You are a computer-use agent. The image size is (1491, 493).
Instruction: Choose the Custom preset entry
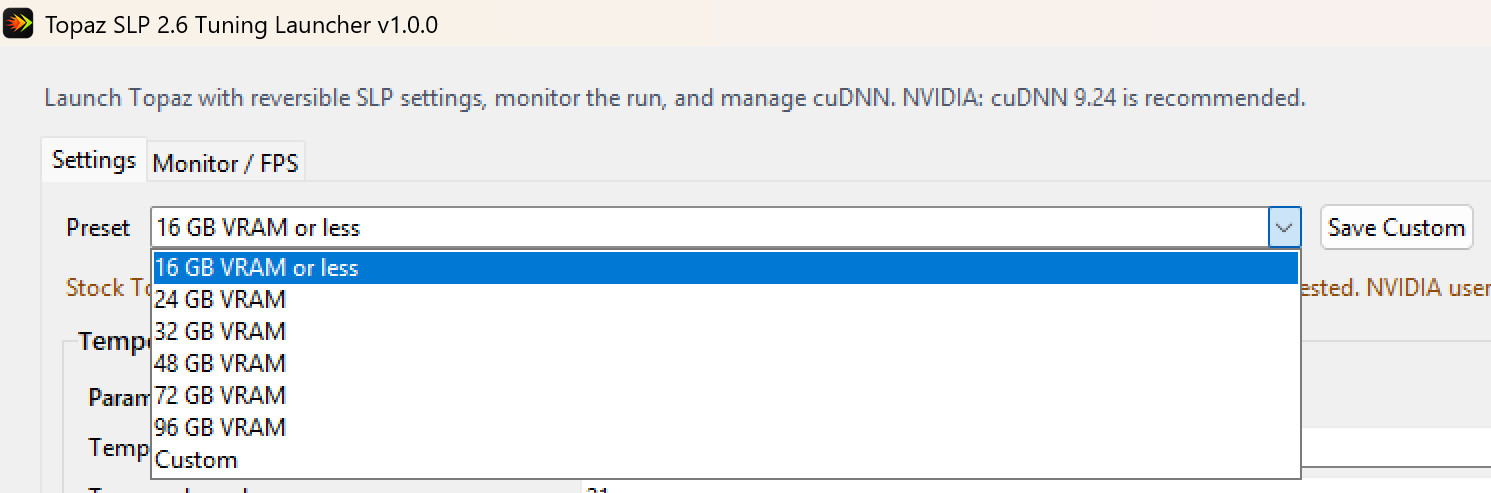coord(725,460)
